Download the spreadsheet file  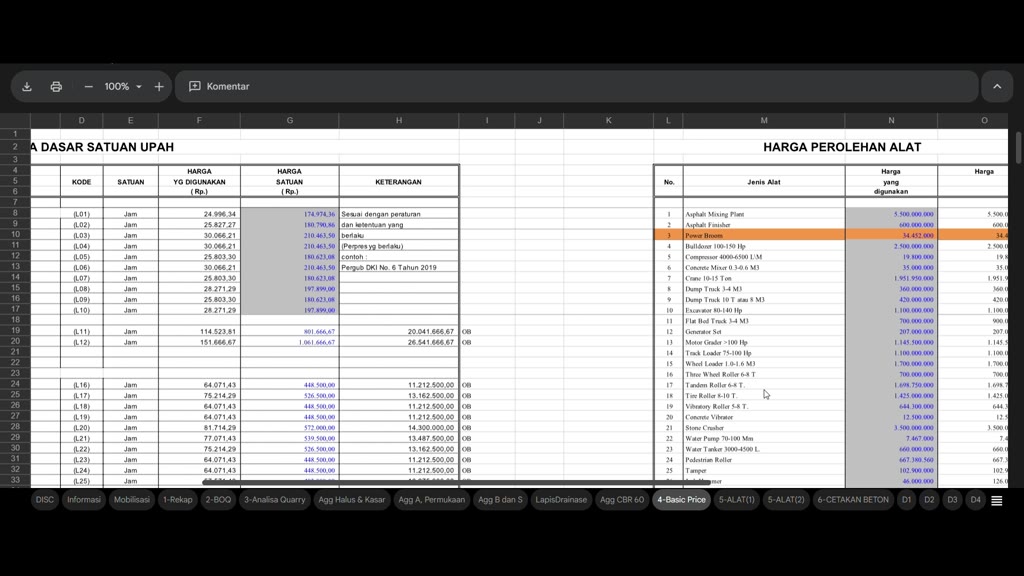coord(27,86)
